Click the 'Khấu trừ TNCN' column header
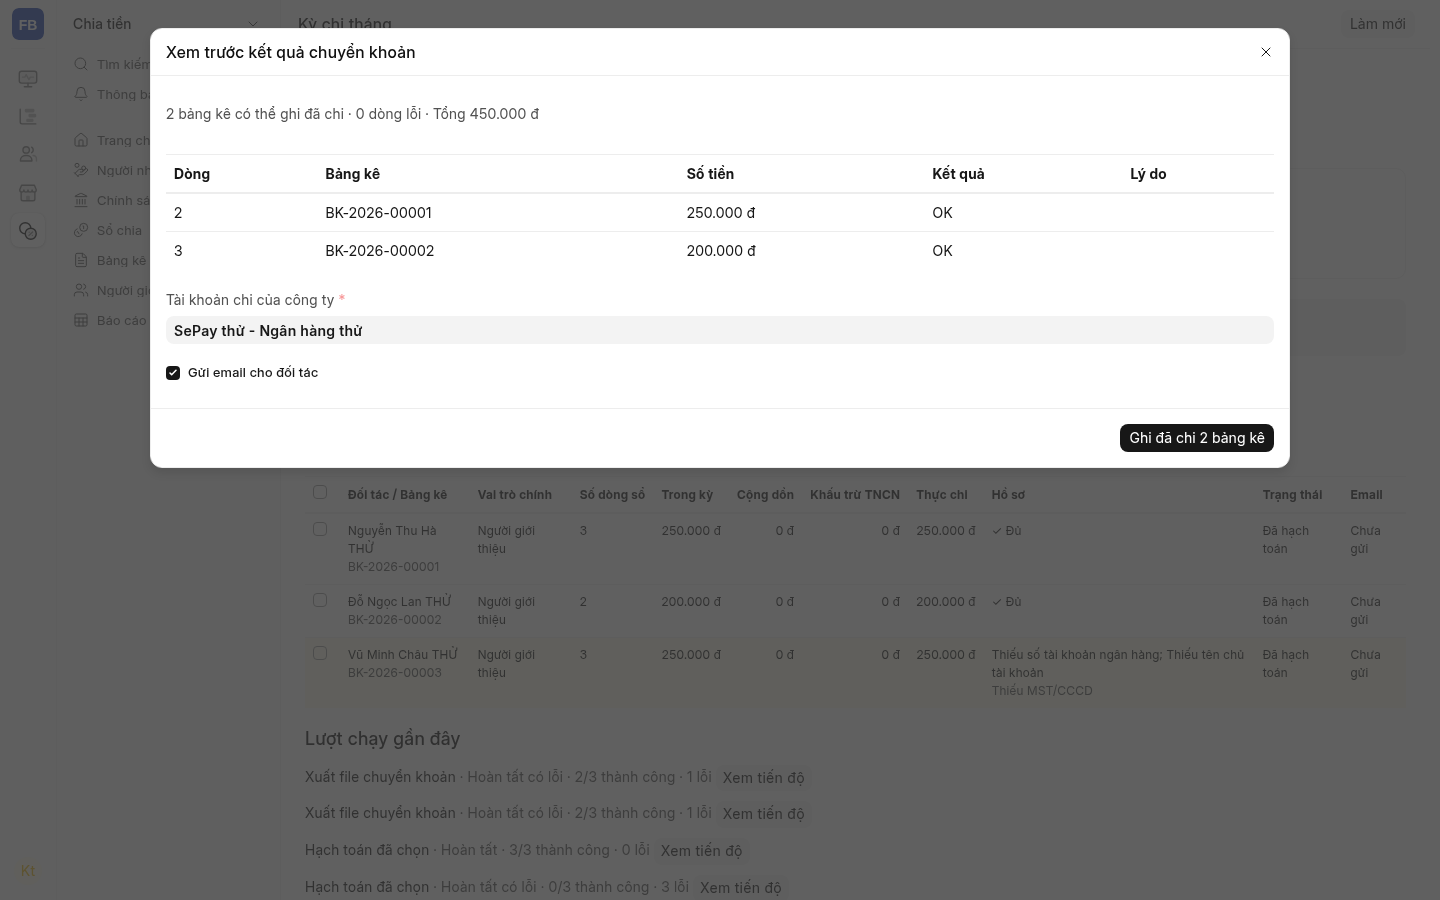 855,495
